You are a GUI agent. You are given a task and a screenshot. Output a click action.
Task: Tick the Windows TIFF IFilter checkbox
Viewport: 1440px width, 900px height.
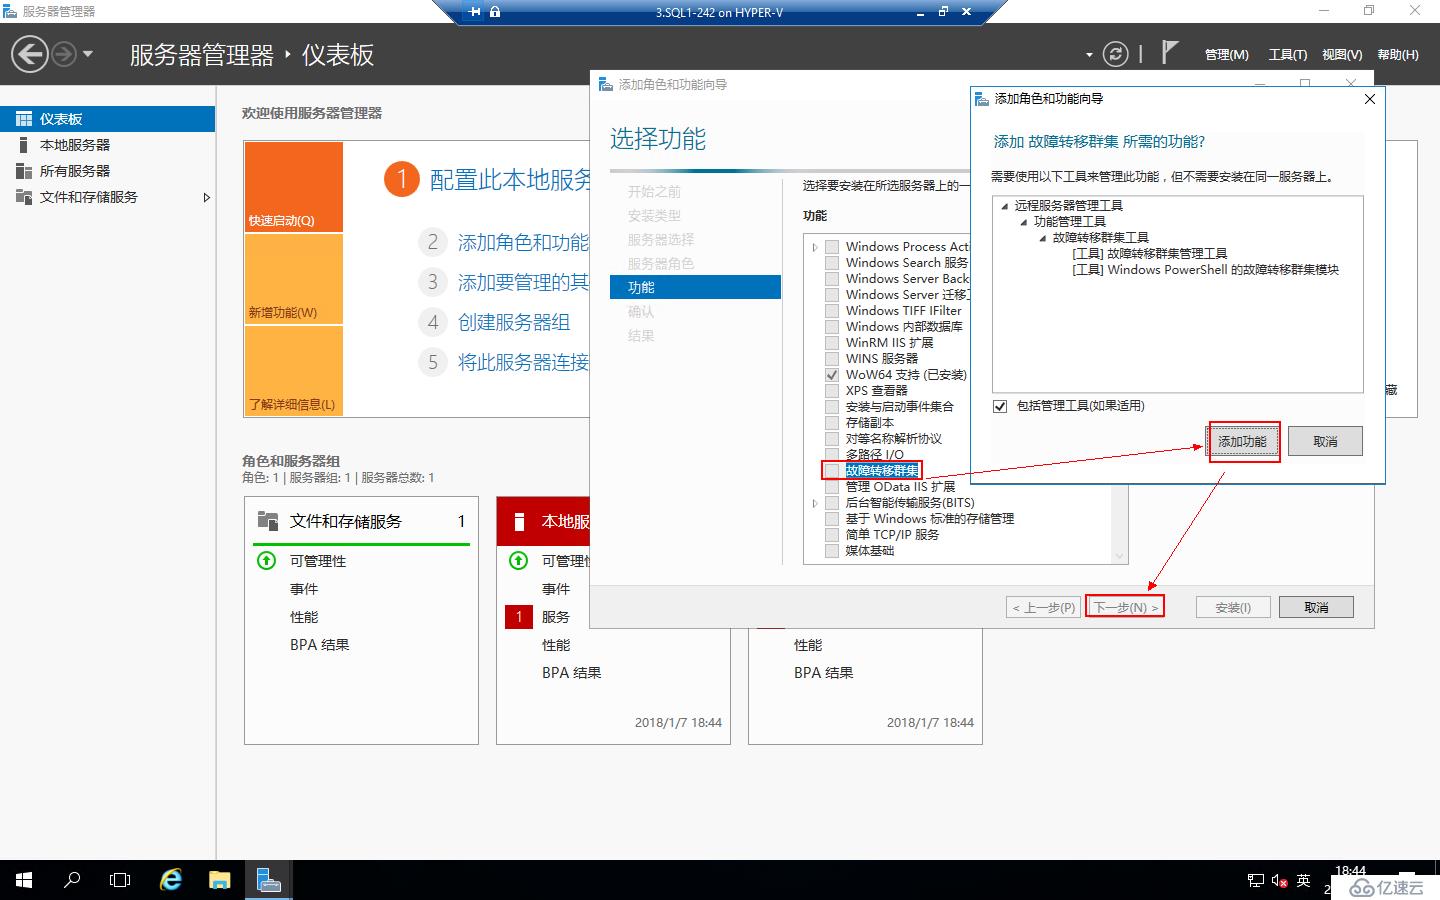click(832, 311)
